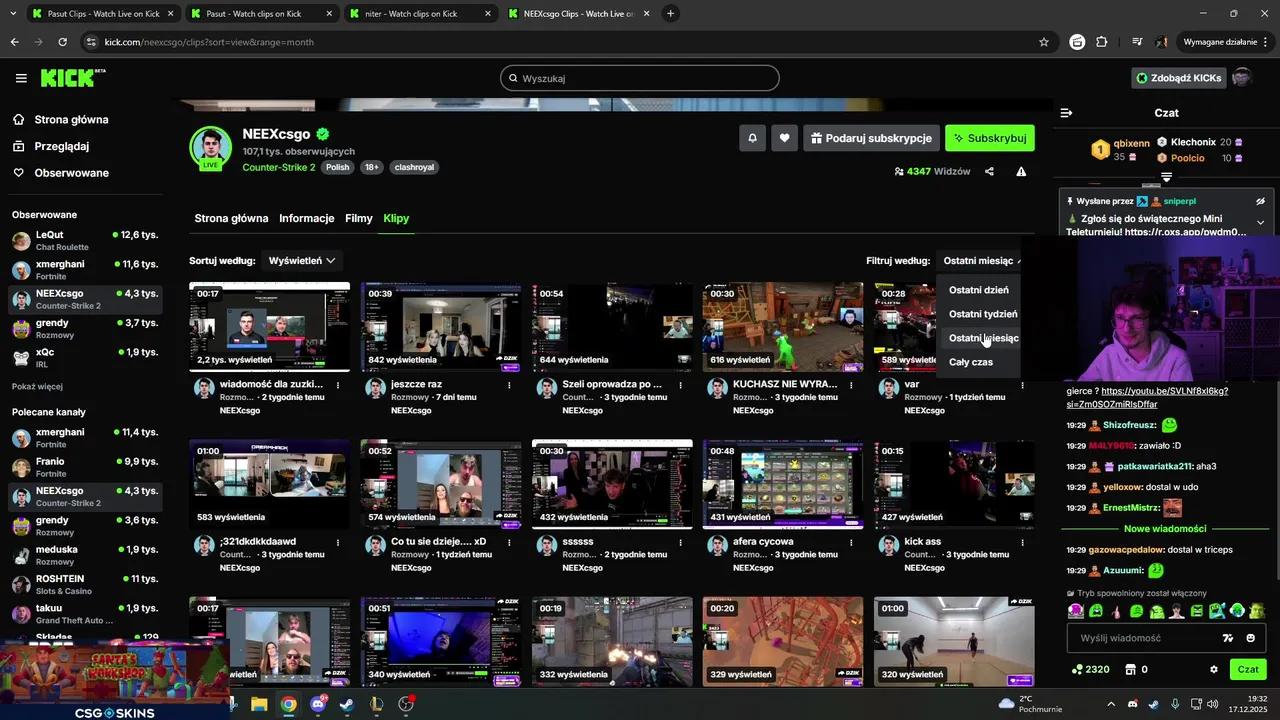Screen dimensions: 1280x720
Task: Click the channel shop icon next to 0
Action: pyautogui.click(x=1131, y=669)
